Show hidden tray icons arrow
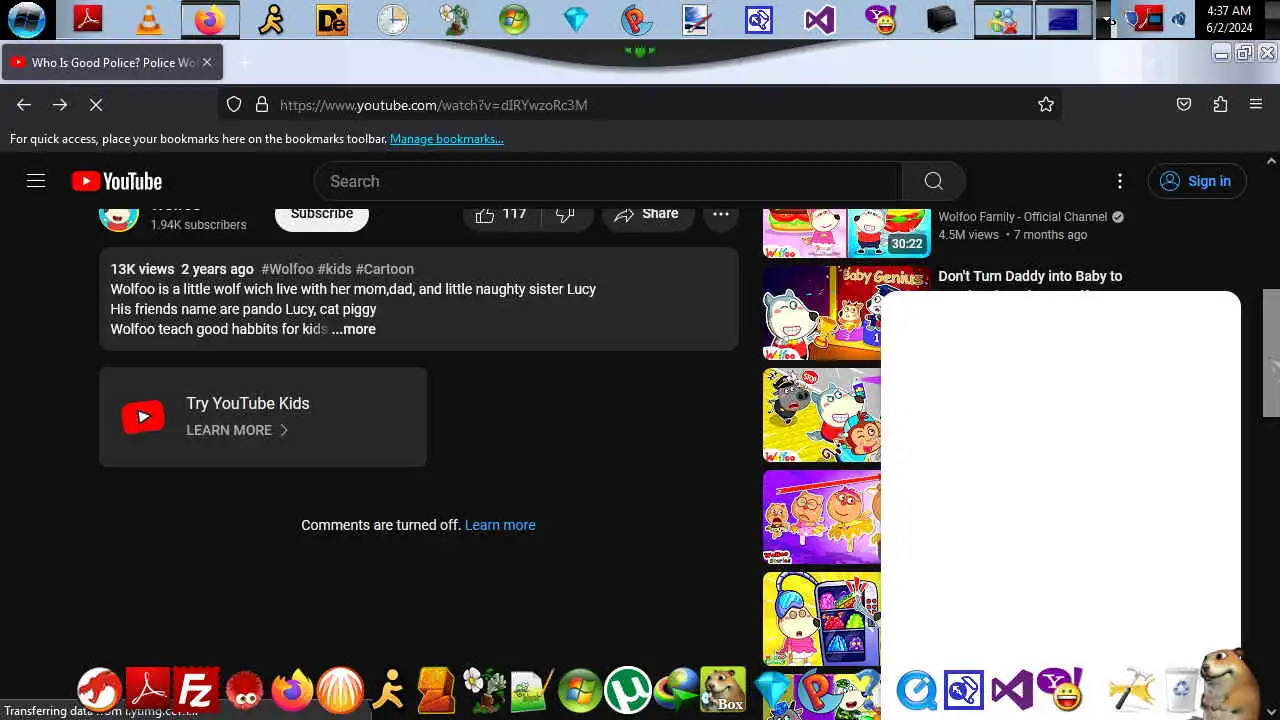This screenshot has width=1280, height=720. (1107, 19)
